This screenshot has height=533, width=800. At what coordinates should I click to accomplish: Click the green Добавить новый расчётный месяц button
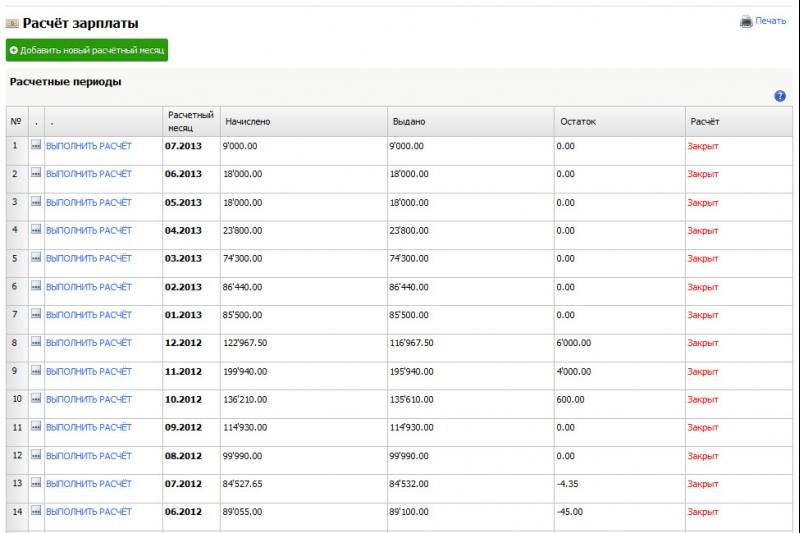[x=87, y=50]
